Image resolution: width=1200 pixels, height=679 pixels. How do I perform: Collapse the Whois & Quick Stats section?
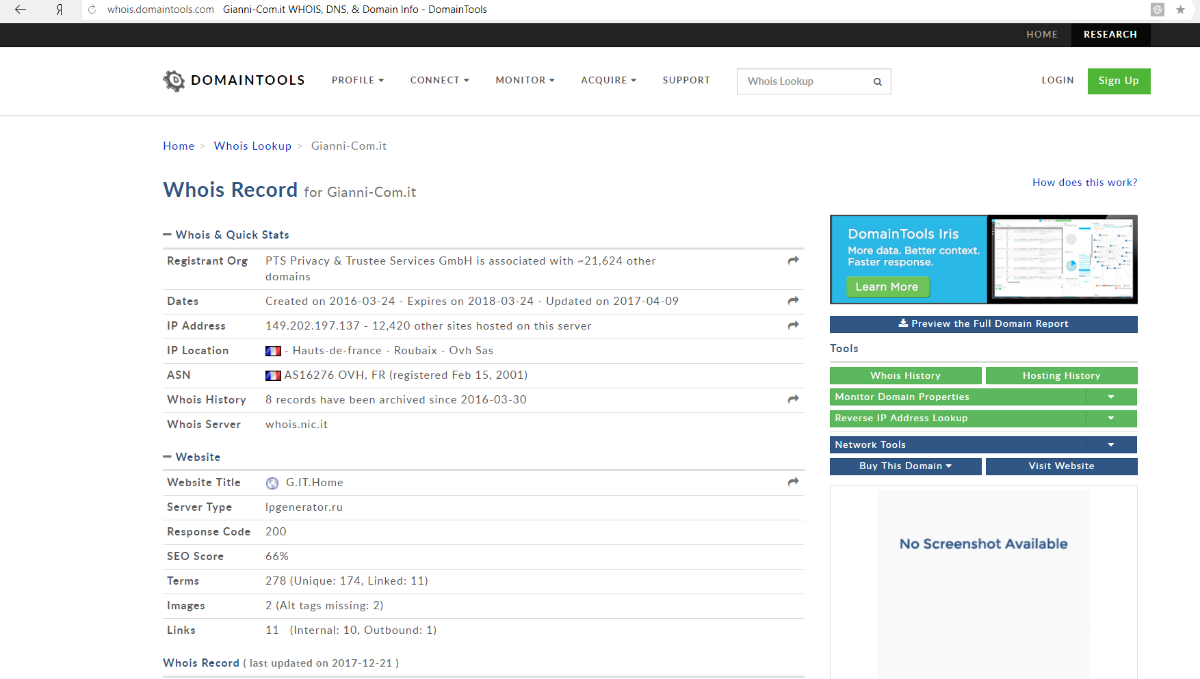tap(226, 235)
